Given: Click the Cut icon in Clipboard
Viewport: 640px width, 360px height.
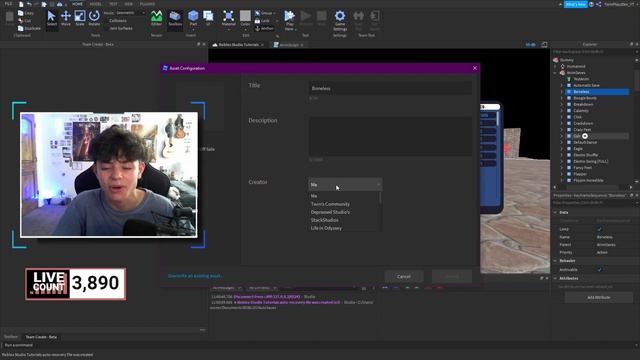Looking at the screenshot, I should [x=21, y=20].
